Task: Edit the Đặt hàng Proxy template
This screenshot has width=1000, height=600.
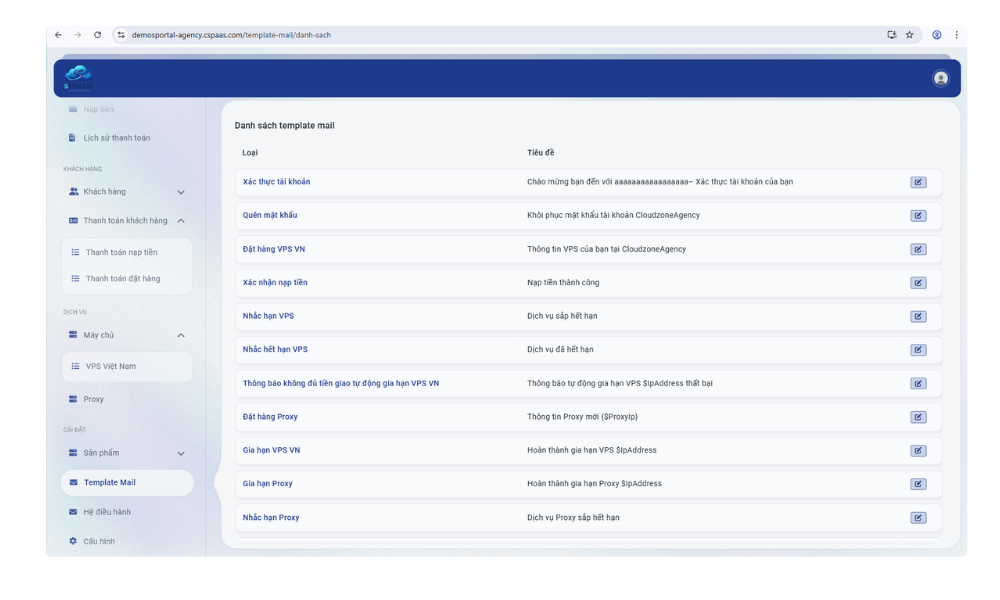Action: 918,417
